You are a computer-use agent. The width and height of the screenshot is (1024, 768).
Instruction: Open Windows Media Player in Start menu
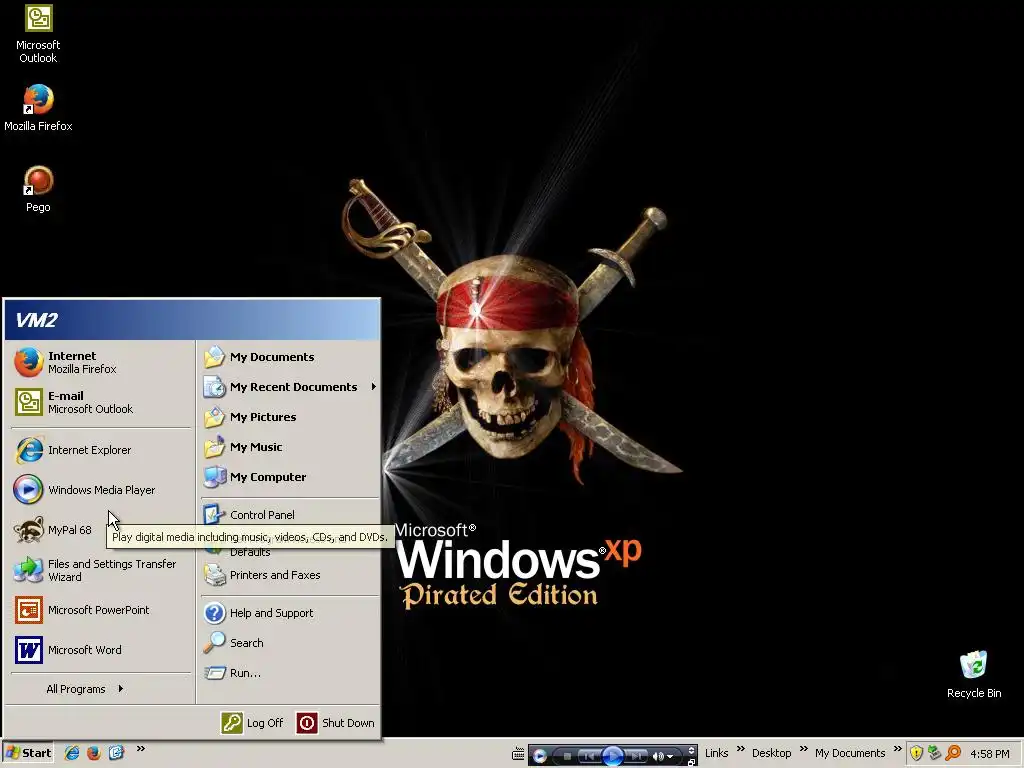[101, 490]
